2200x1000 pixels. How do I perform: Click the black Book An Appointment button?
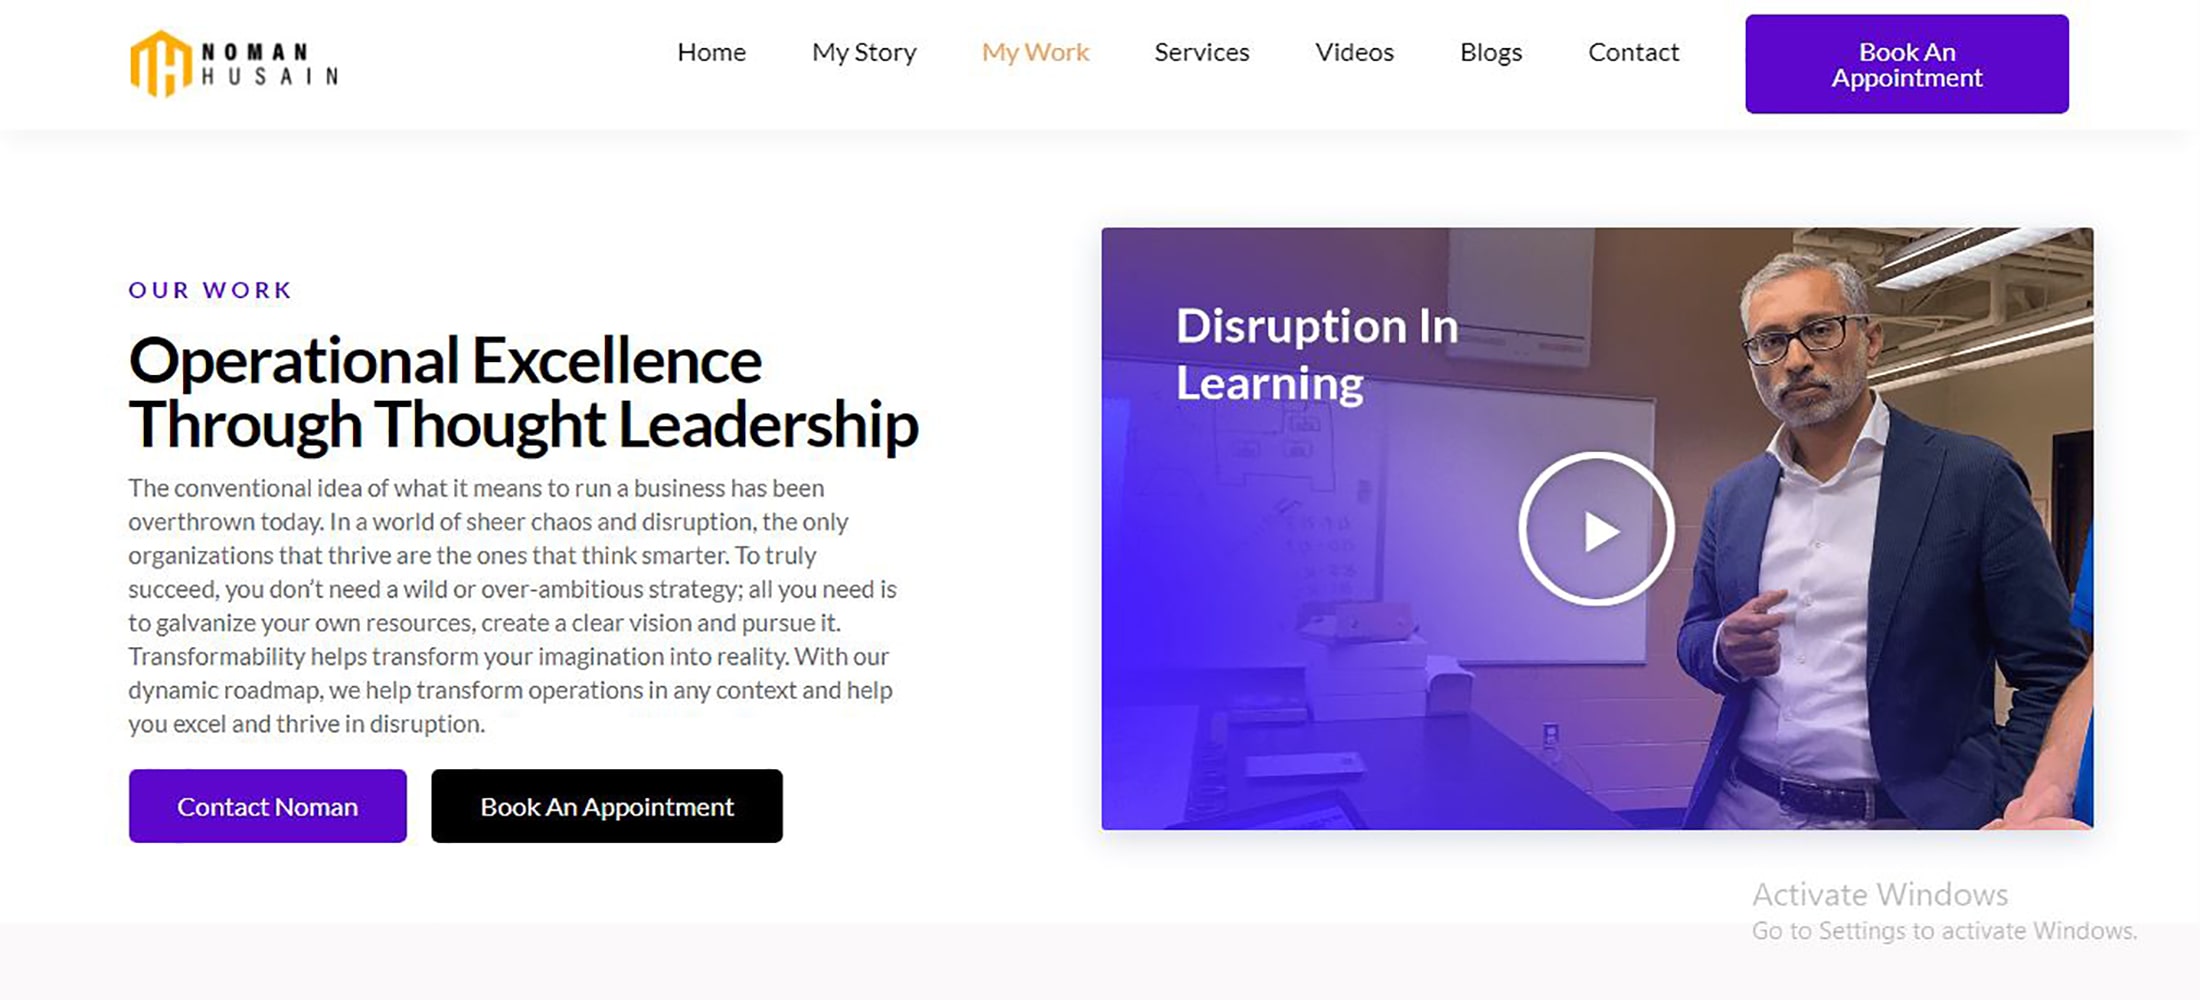(607, 806)
